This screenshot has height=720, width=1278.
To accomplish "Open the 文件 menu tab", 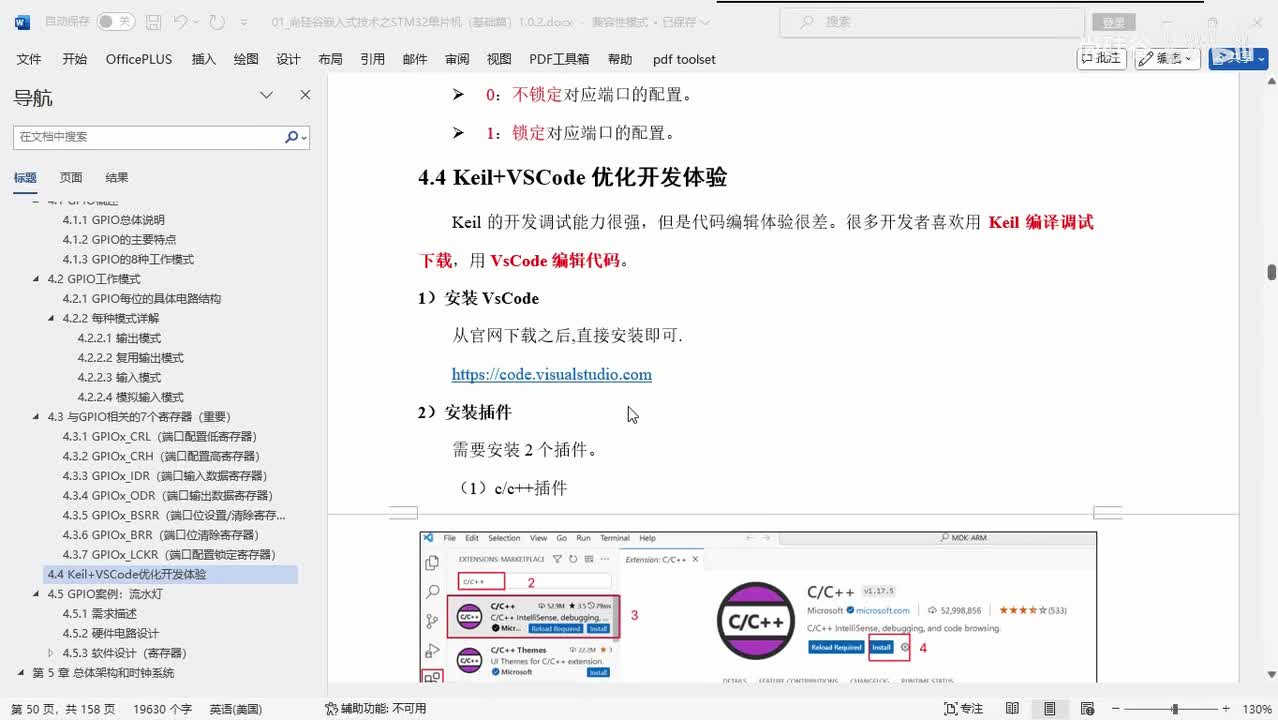I will pyautogui.click(x=30, y=59).
